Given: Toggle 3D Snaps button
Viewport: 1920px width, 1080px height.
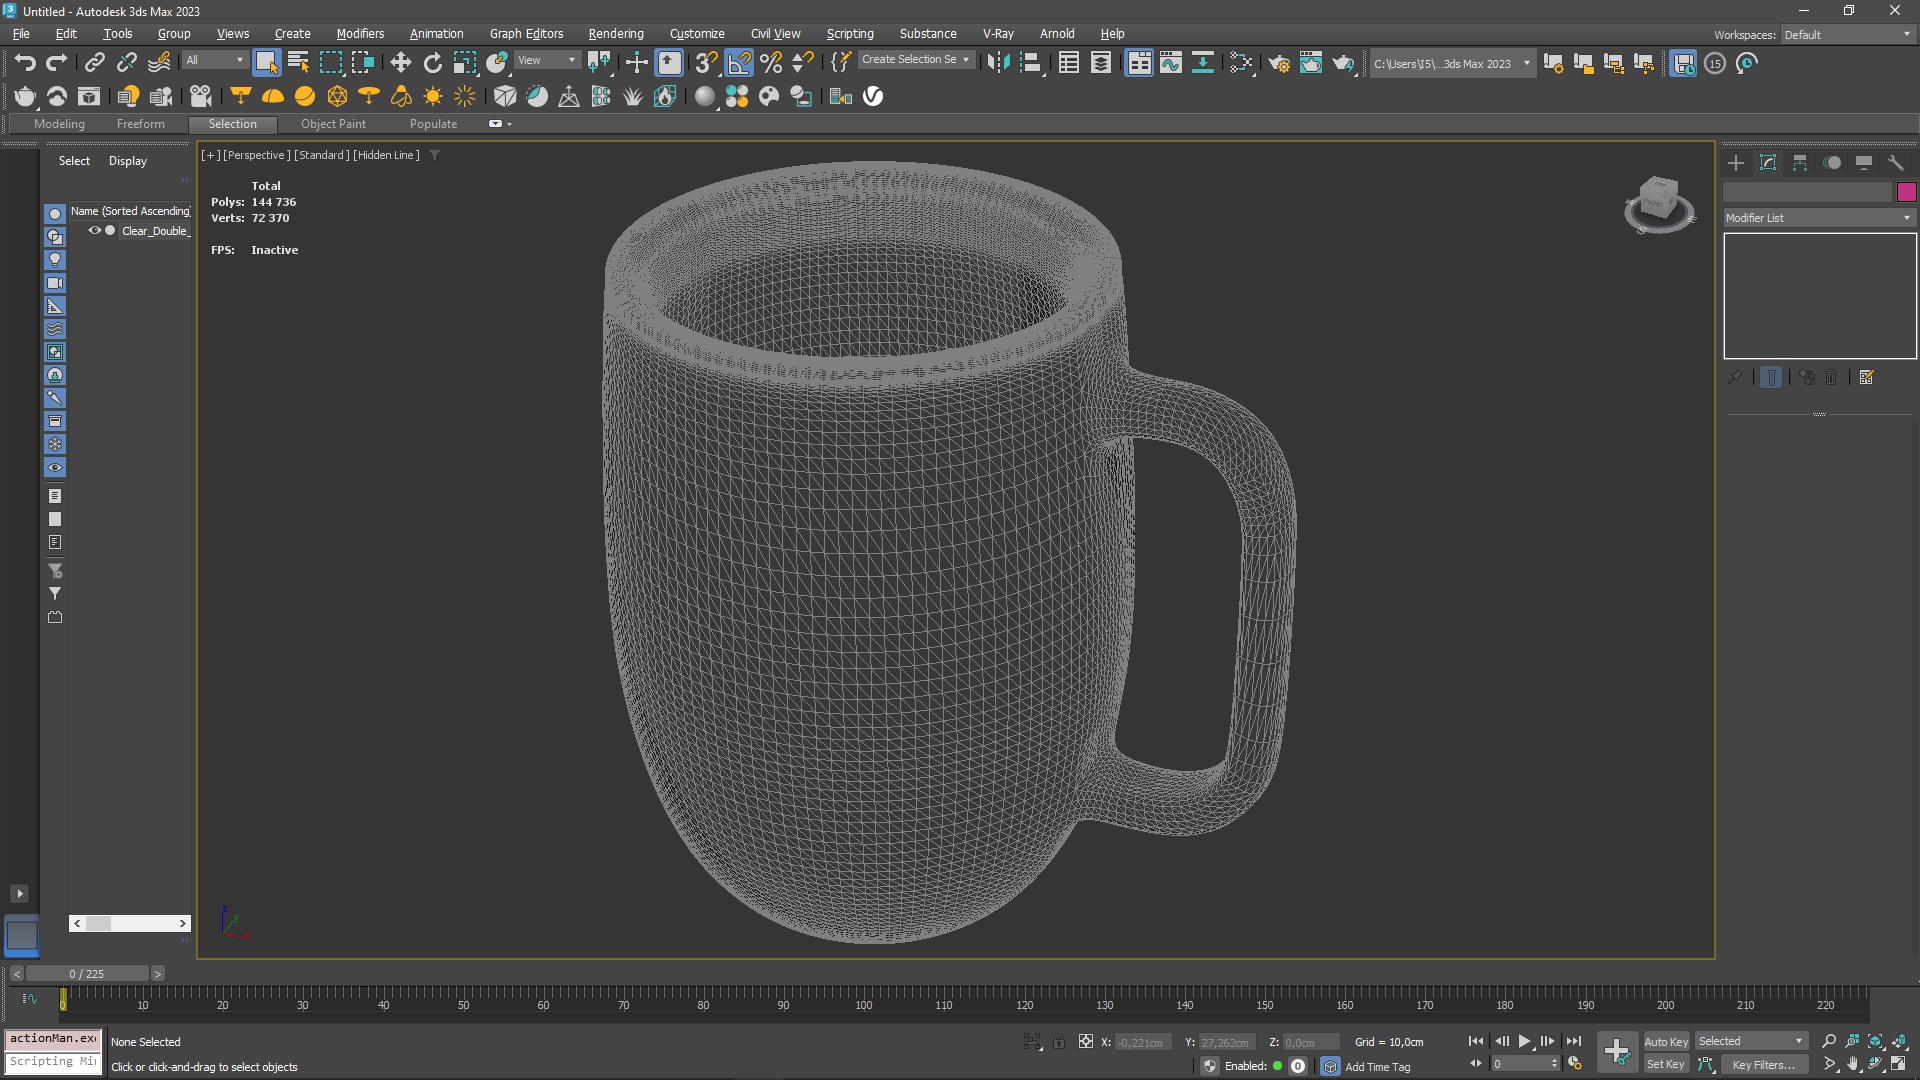Looking at the screenshot, I should 706,63.
